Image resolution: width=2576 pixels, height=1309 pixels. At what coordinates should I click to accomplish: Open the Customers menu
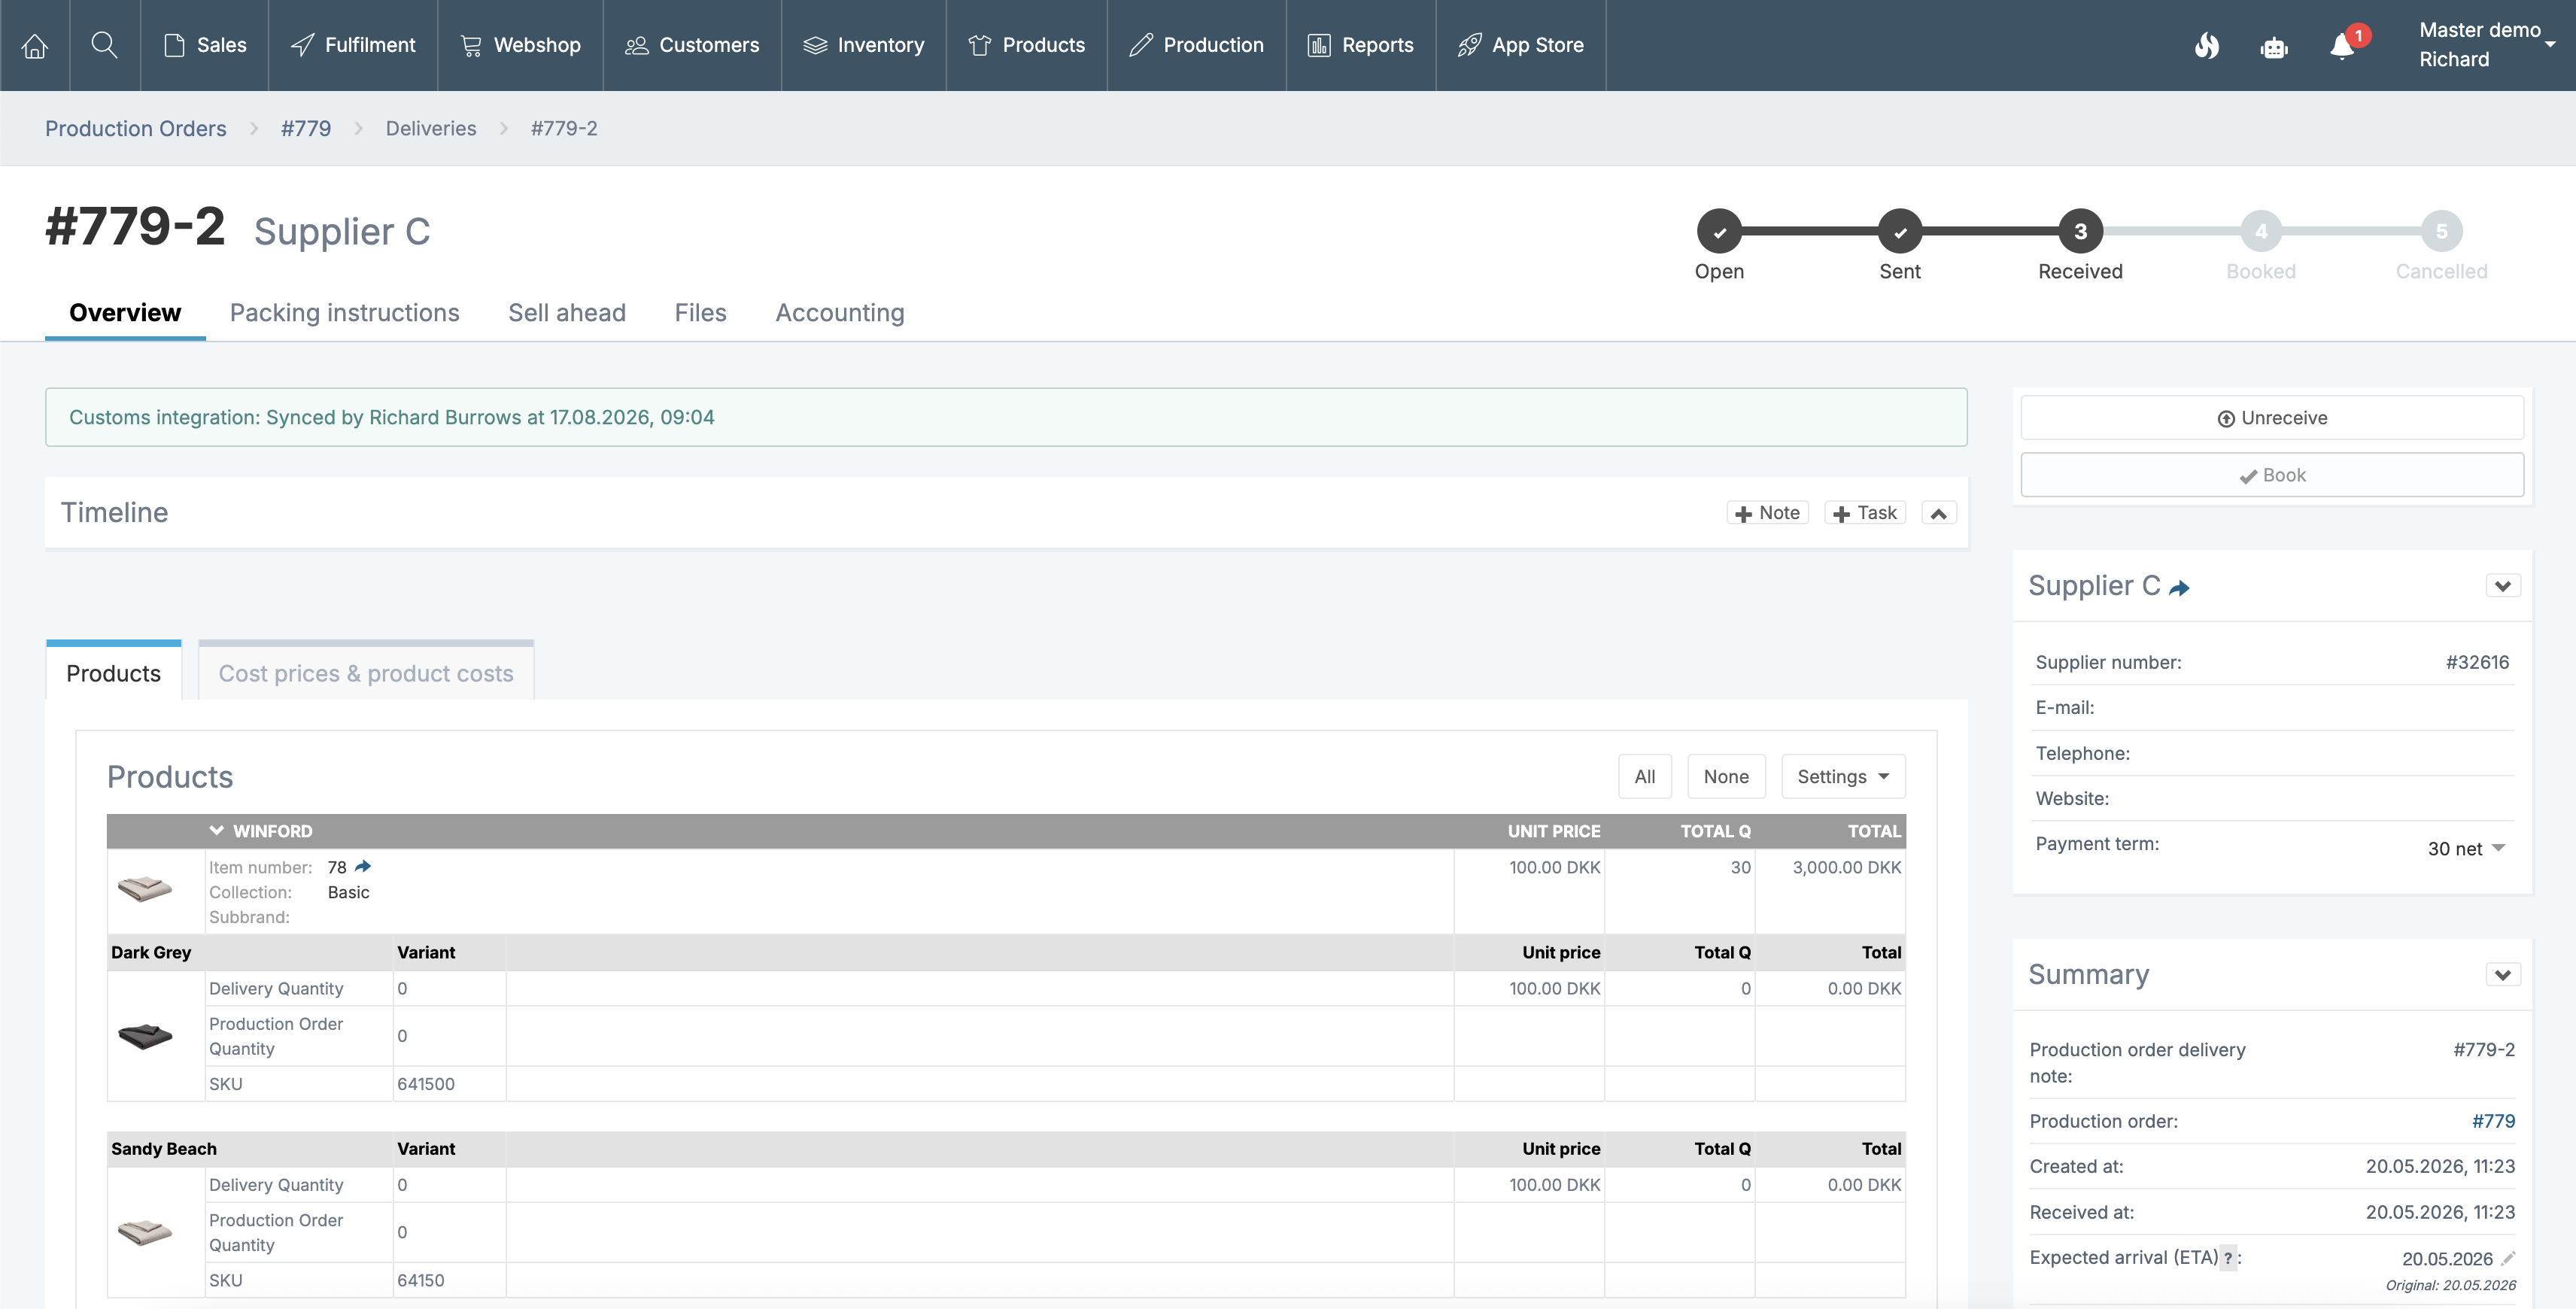(x=692, y=45)
